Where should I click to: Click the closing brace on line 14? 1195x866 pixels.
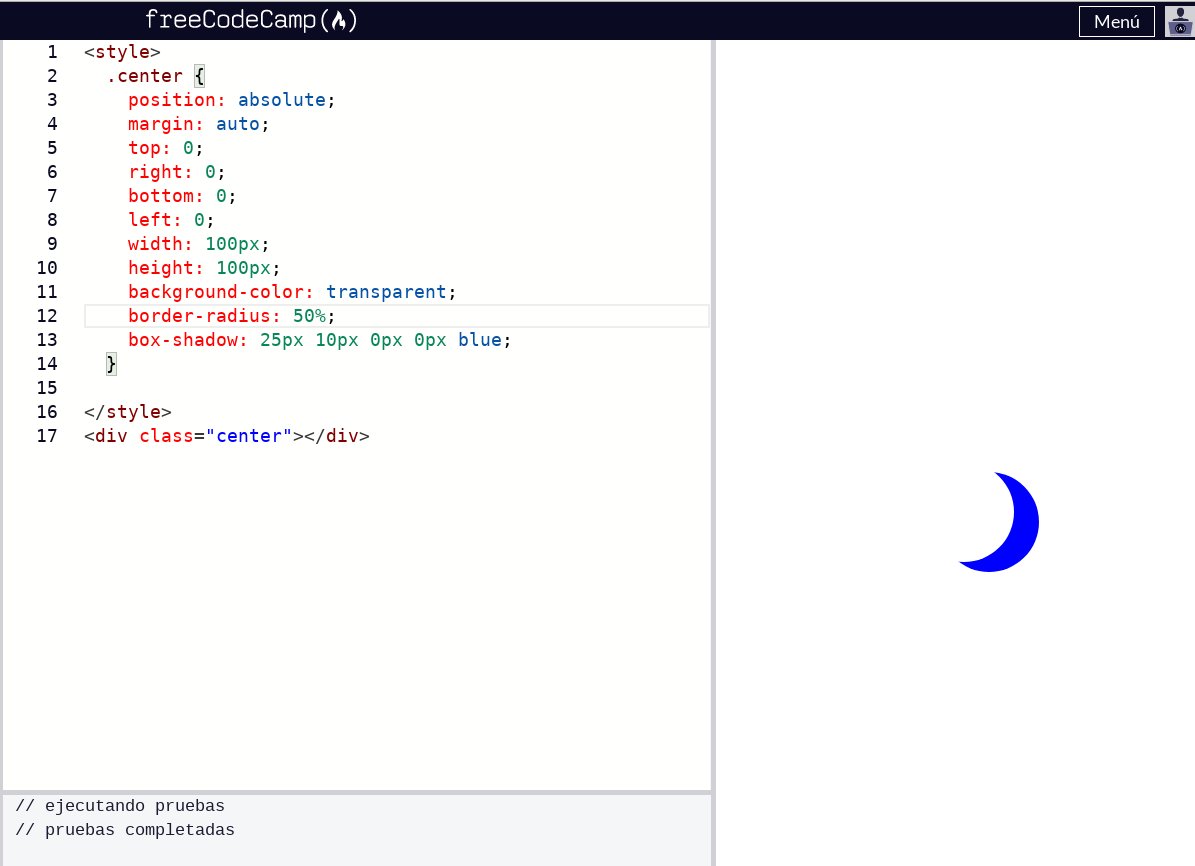[111, 364]
